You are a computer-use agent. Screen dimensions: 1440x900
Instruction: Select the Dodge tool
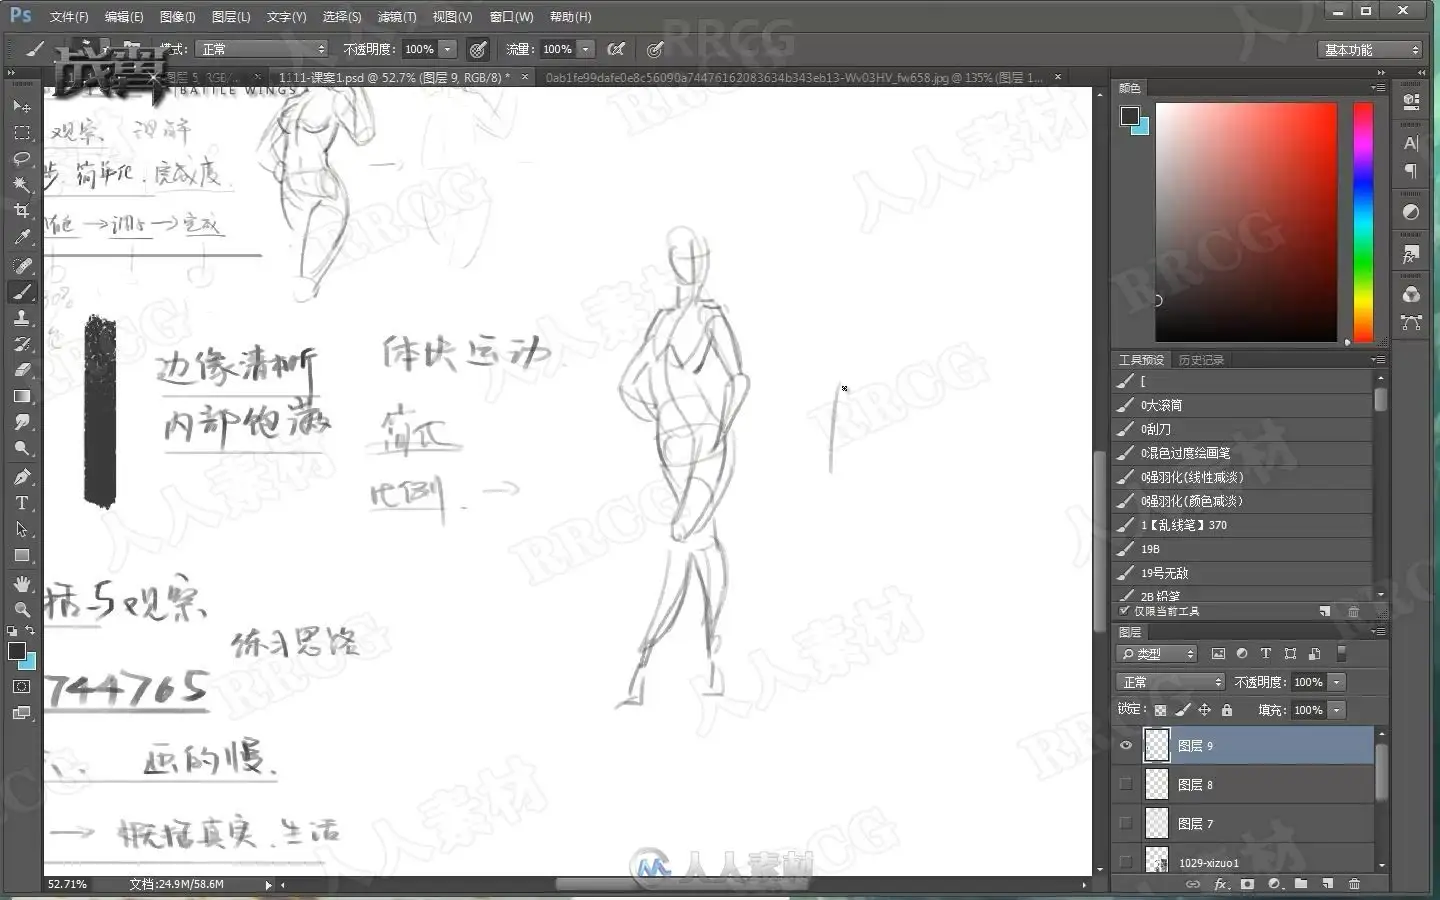(22, 449)
